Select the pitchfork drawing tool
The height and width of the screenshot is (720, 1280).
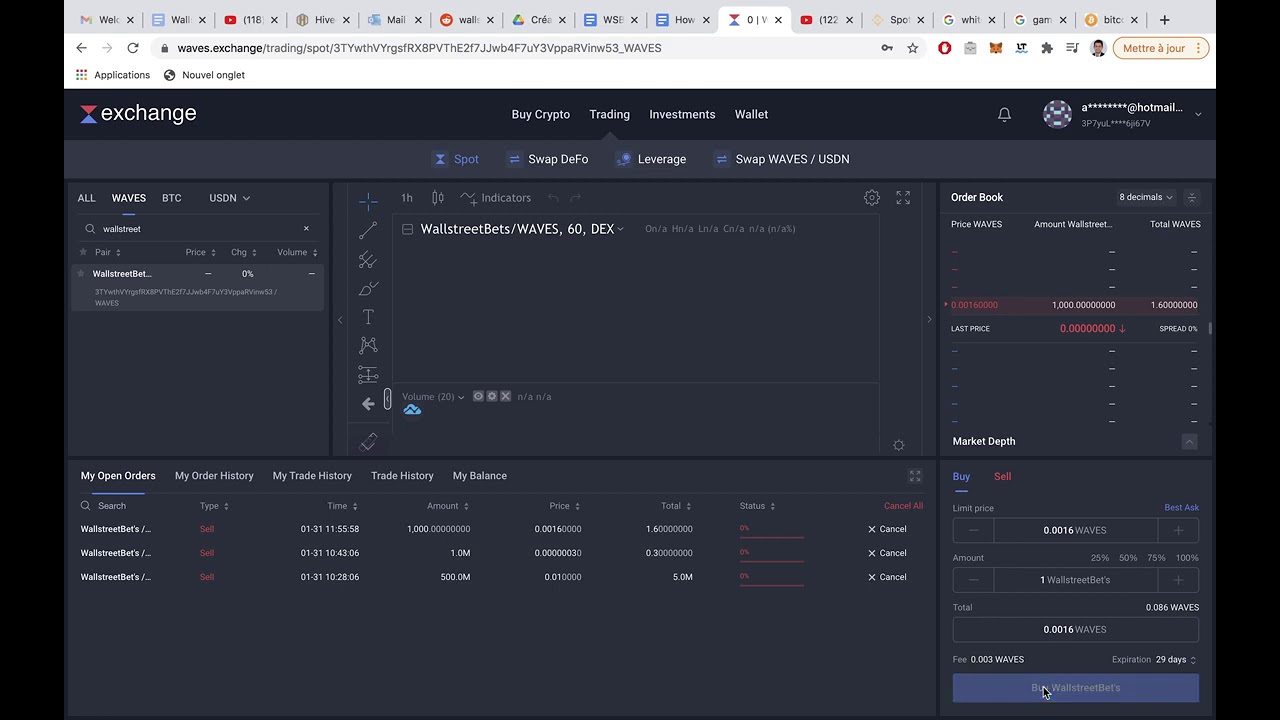pos(368,260)
